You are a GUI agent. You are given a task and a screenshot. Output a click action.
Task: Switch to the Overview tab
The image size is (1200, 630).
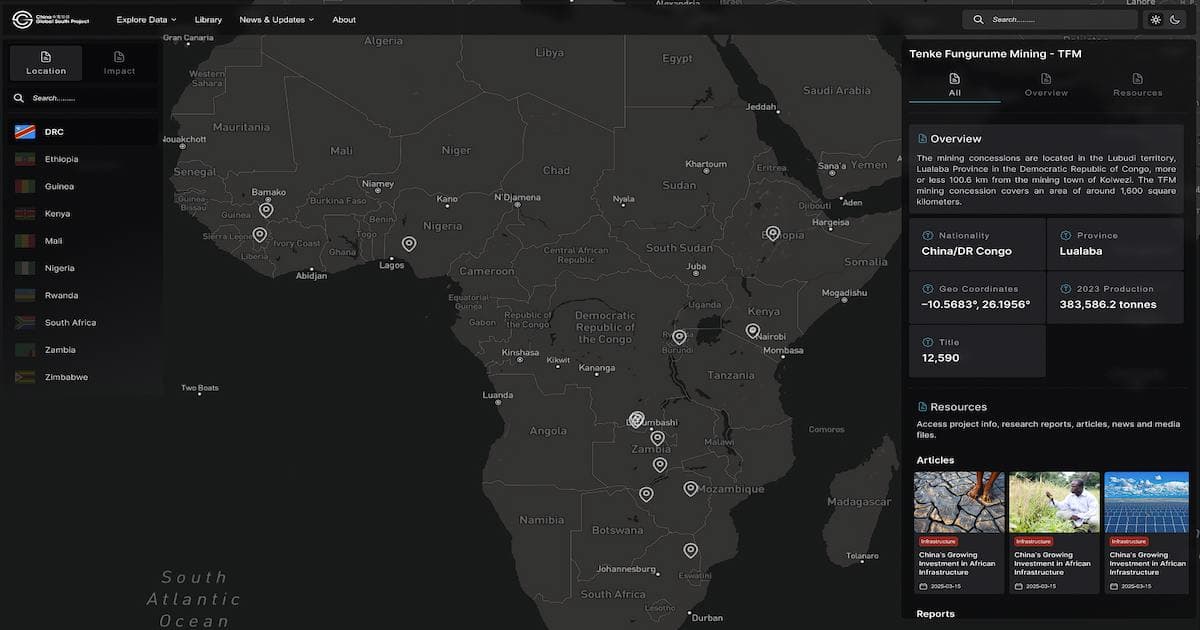click(x=1046, y=91)
